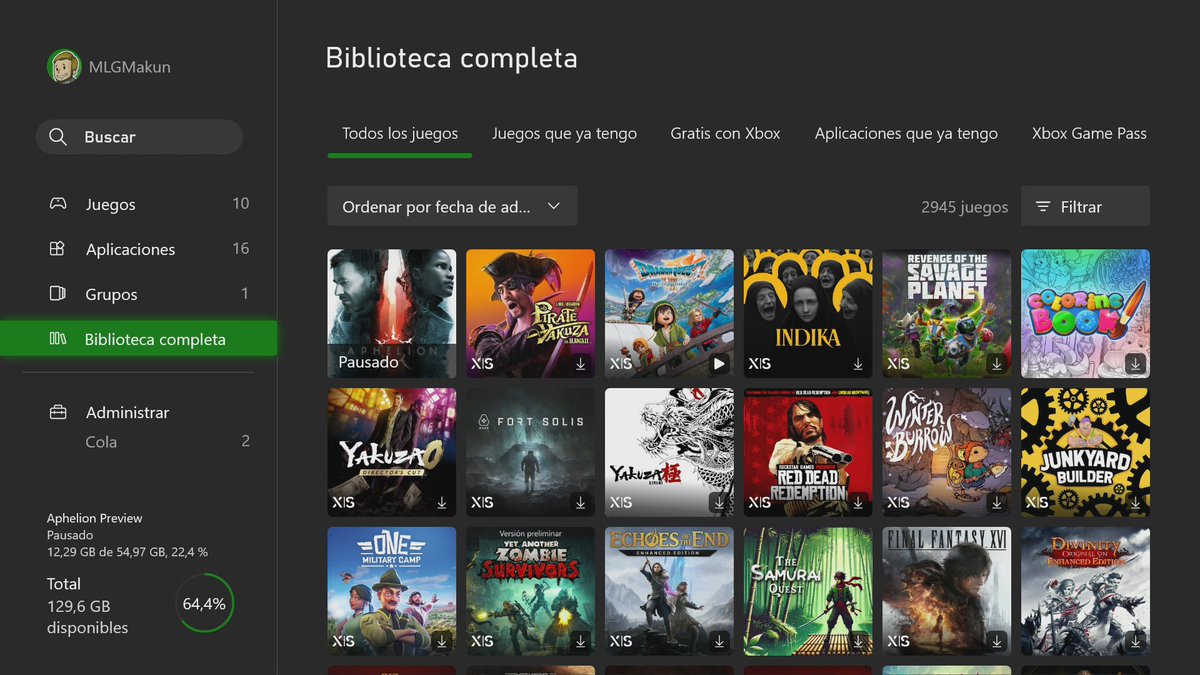The image size is (1200, 675).
Task: Open the Gratis con Xbox tab
Action: tap(725, 133)
